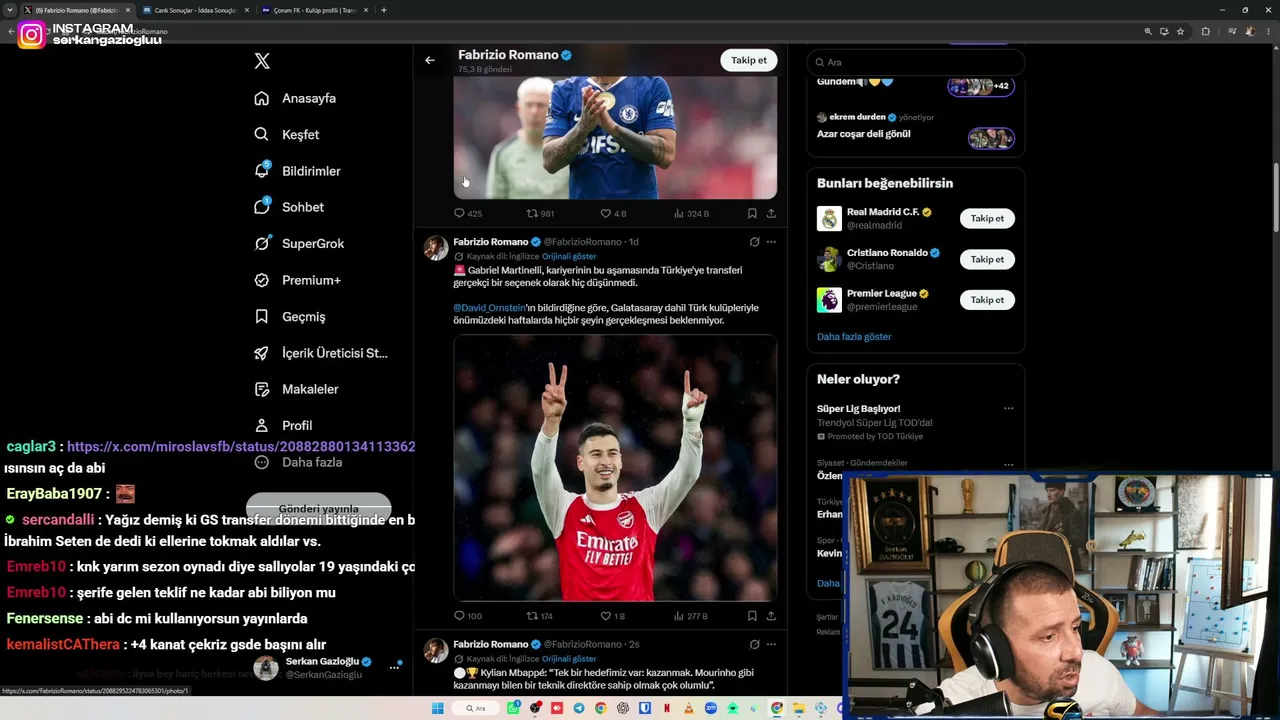Open Grok icon on Mbappé post
1280x720 pixels.
754,645
